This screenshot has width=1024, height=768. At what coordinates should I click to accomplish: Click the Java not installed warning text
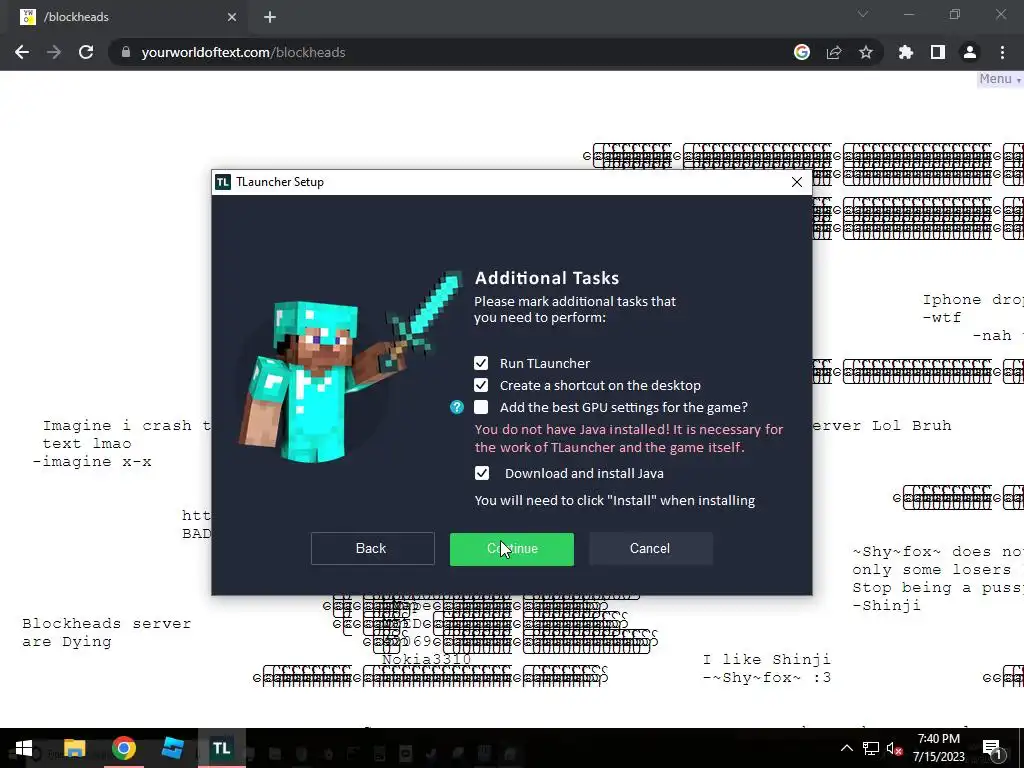(628, 438)
